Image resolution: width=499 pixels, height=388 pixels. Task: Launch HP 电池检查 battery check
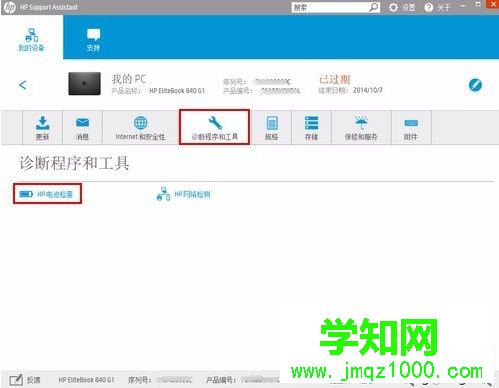[47, 194]
